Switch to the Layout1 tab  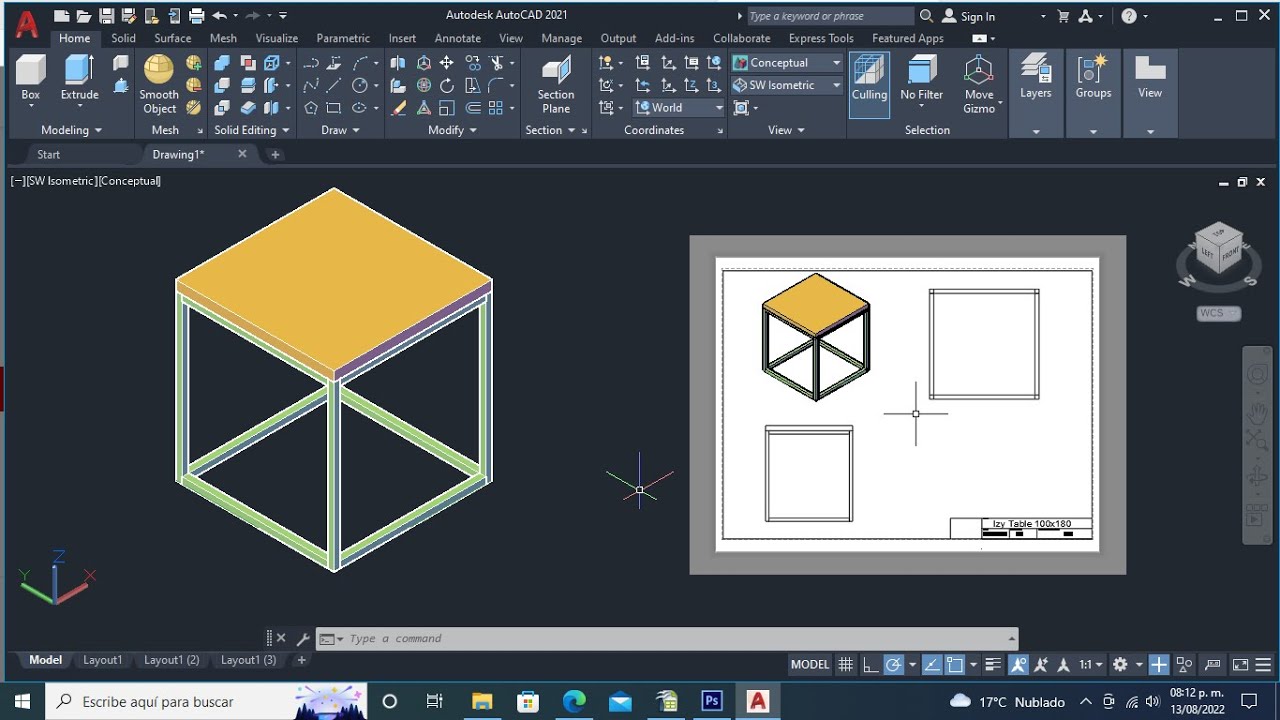(x=102, y=660)
